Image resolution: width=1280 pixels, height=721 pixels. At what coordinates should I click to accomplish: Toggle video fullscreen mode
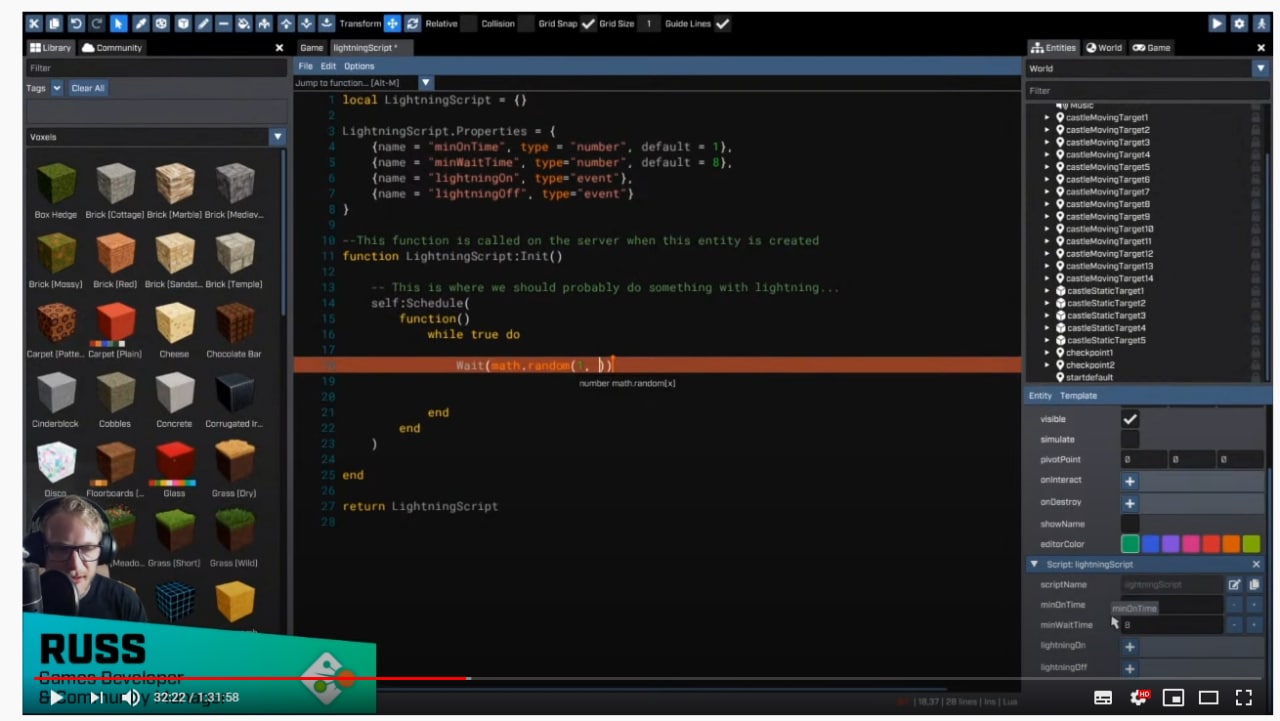tap(1244, 697)
